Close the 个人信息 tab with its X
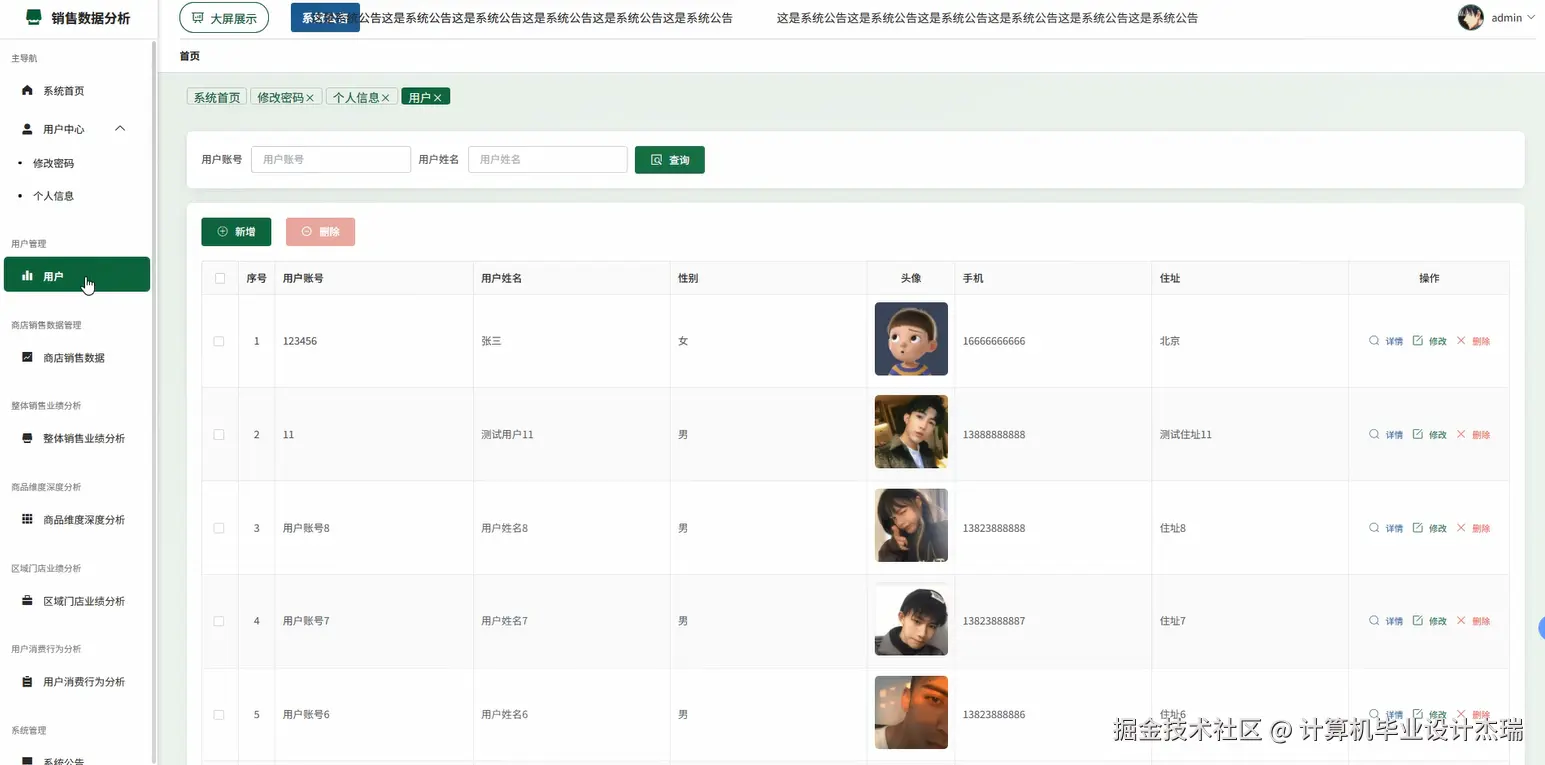This screenshot has width=1545, height=765. click(x=385, y=98)
